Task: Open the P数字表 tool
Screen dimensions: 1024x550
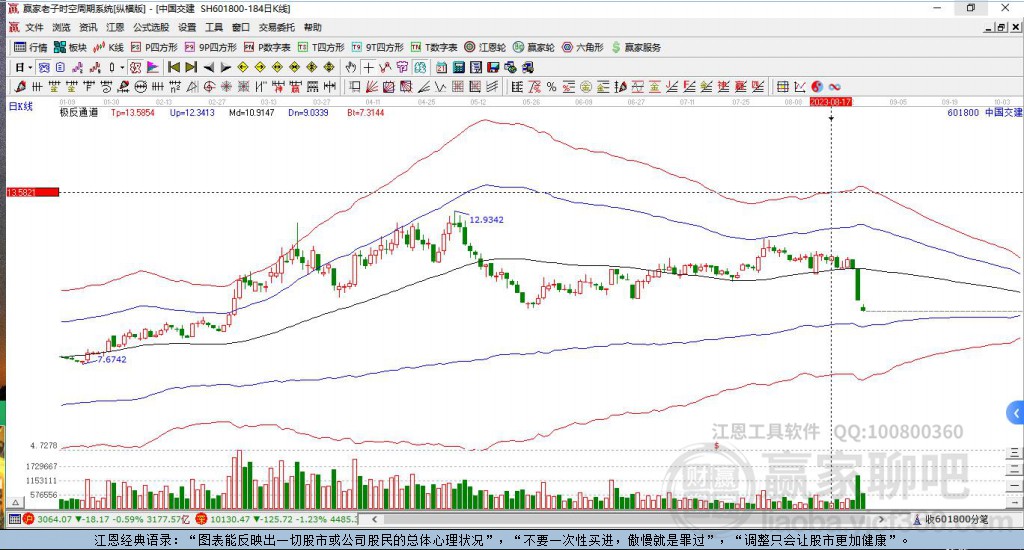Action: (267, 47)
